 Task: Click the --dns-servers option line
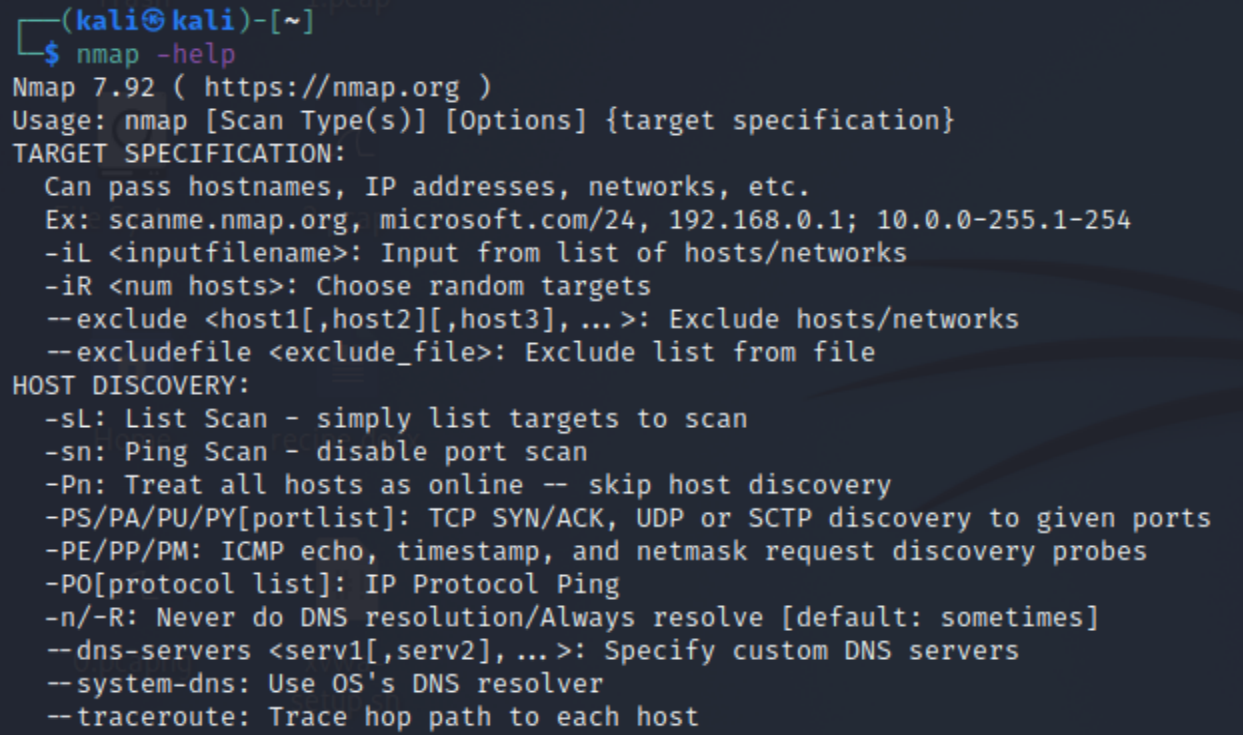pos(532,650)
